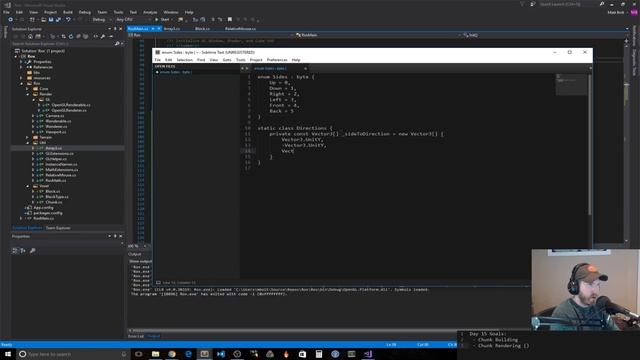This screenshot has height=360, width=640.
Task: Select OpenGLRenderable.cs file
Action: pos(71,105)
